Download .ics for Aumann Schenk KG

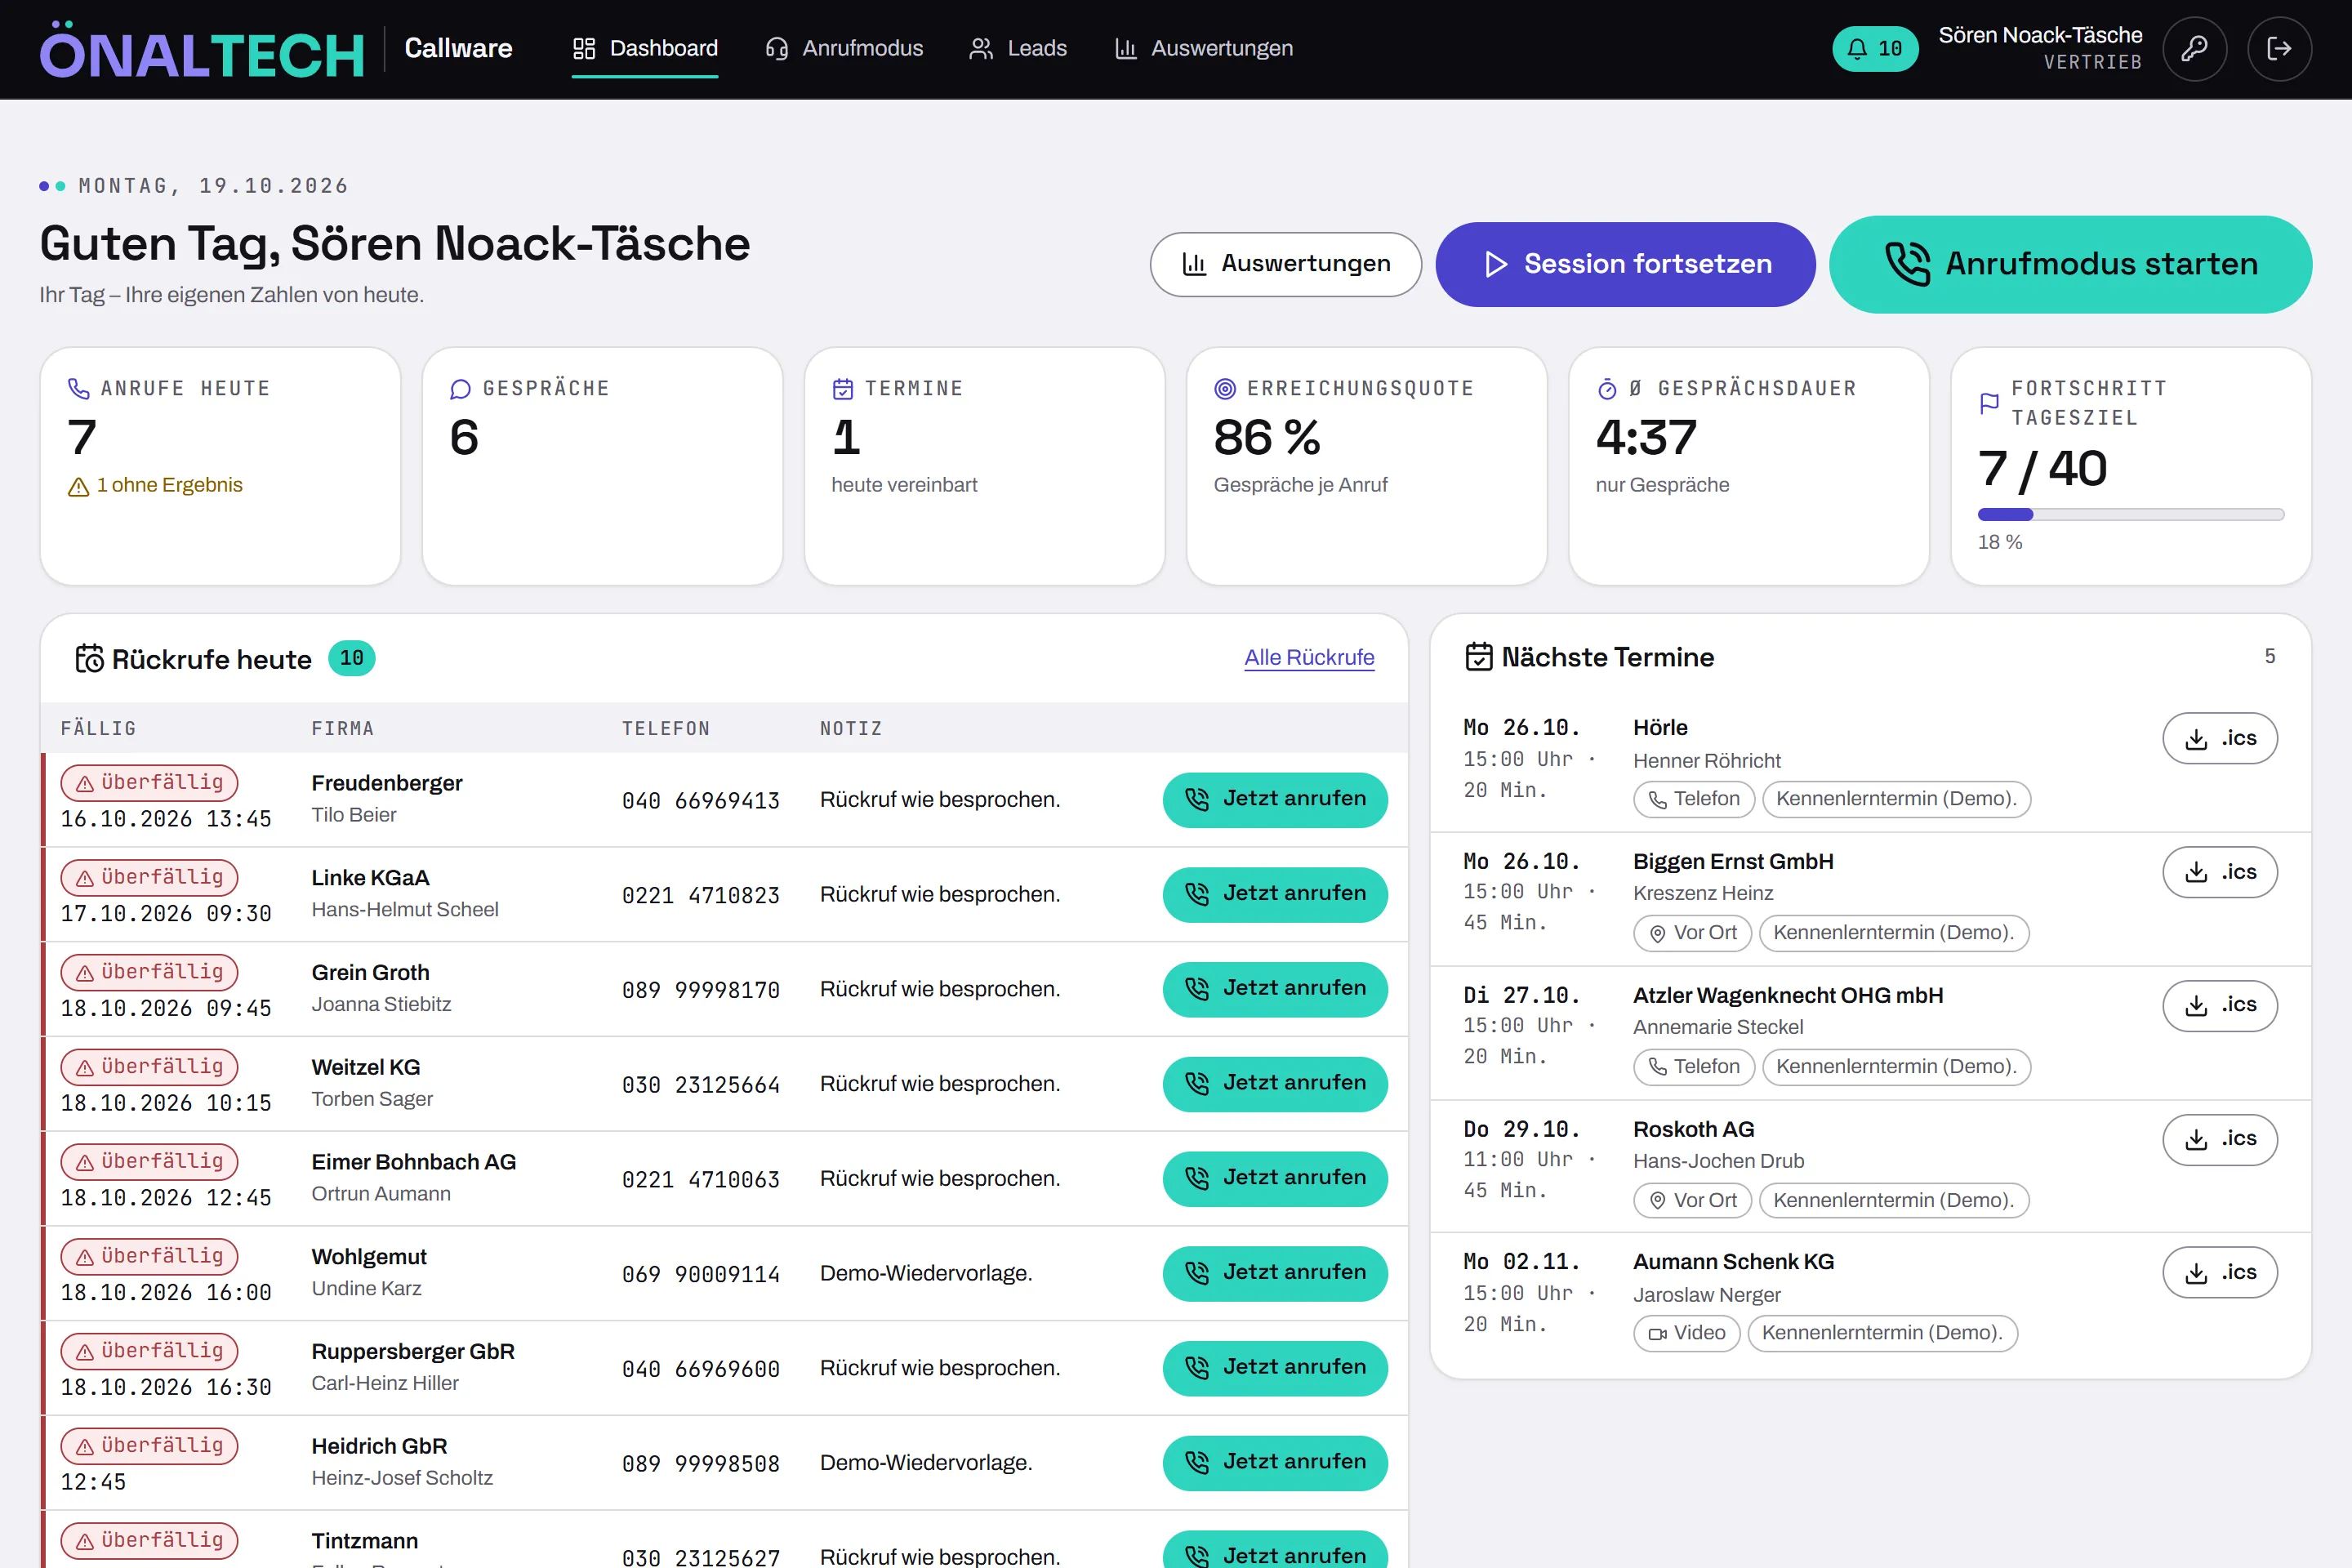tap(2219, 1272)
